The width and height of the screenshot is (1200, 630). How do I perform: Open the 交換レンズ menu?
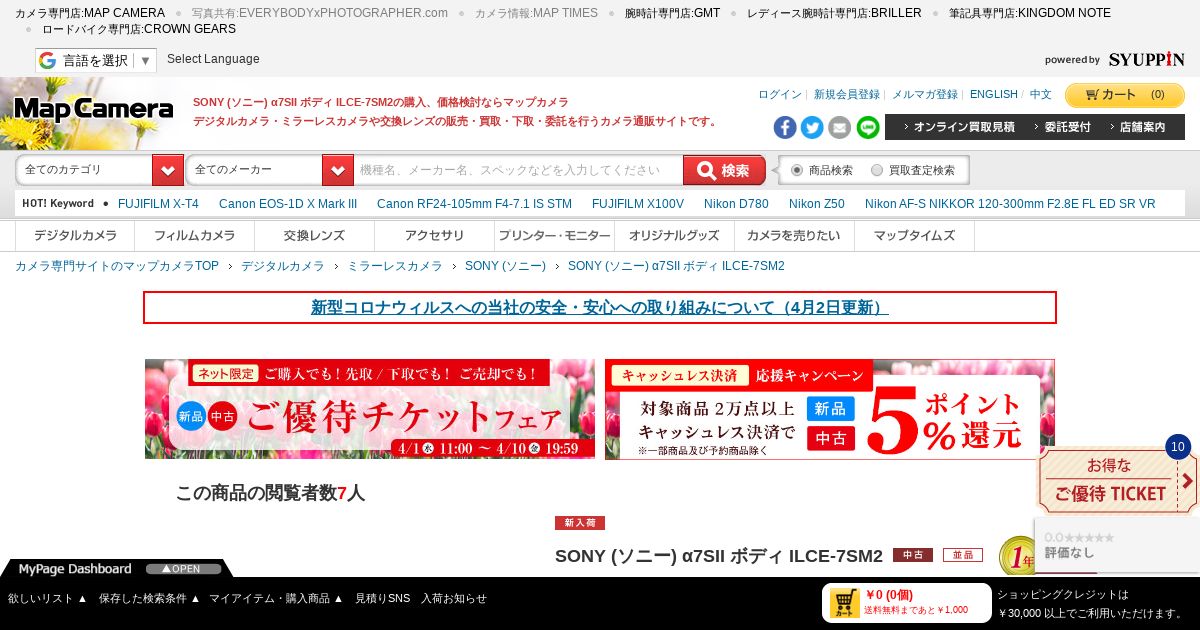tap(315, 236)
